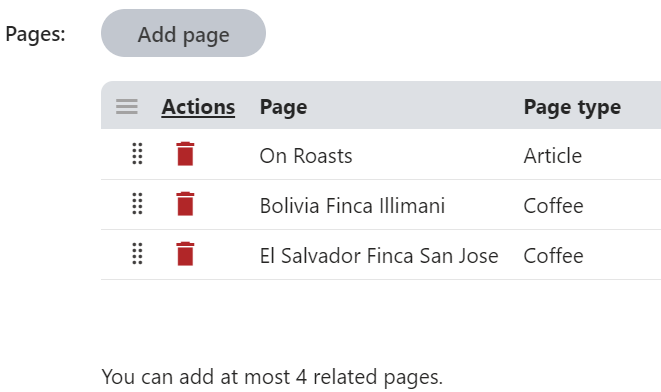The image size is (661, 392).
Task: Click the Page type column header
Action: tap(572, 107)
